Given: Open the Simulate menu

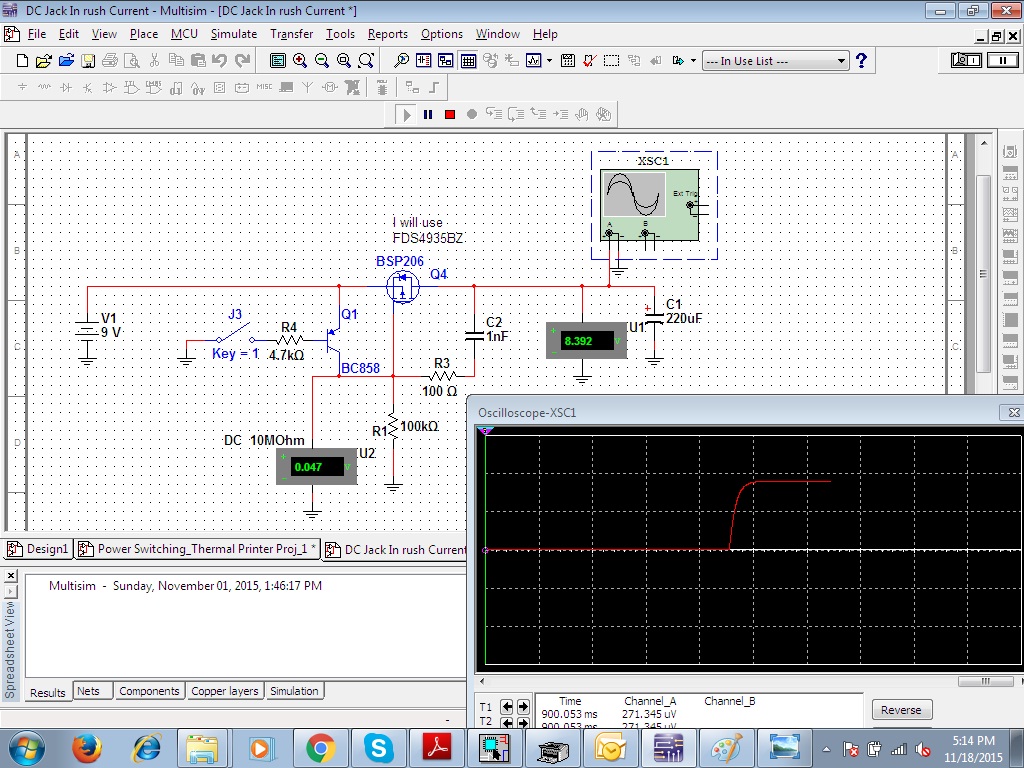Looking at the screenshot, I should (x=233, y=34).
